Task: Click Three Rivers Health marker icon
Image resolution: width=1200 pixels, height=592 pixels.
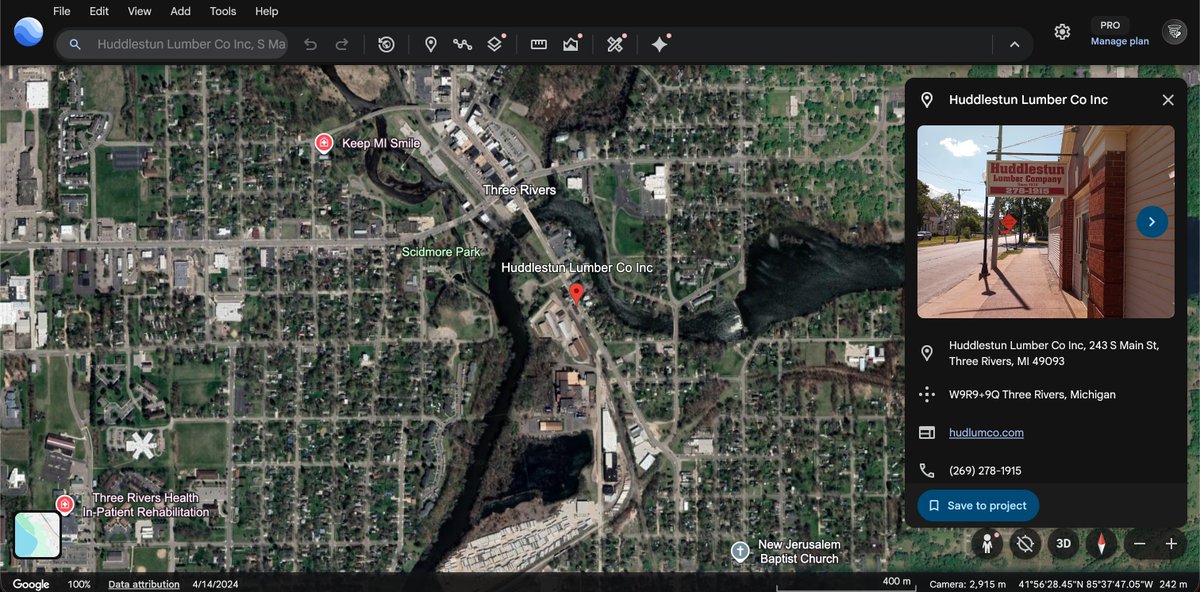Action: 65,504
